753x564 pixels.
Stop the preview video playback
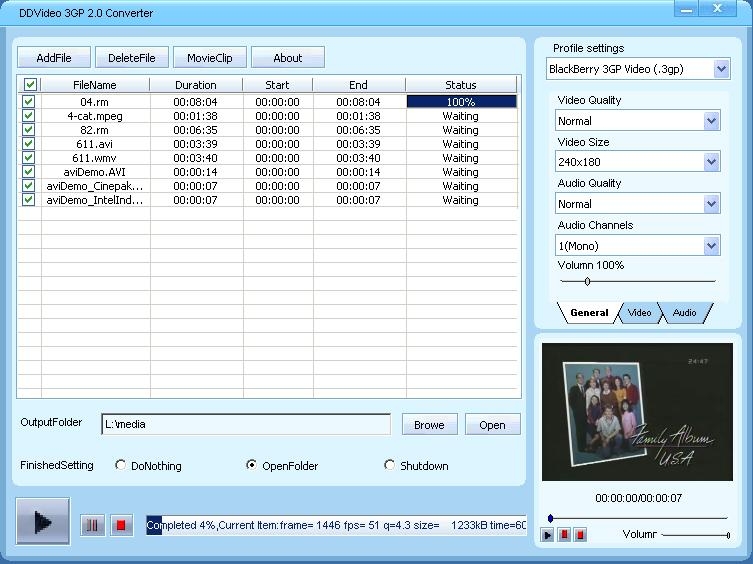tap(580, 535)
